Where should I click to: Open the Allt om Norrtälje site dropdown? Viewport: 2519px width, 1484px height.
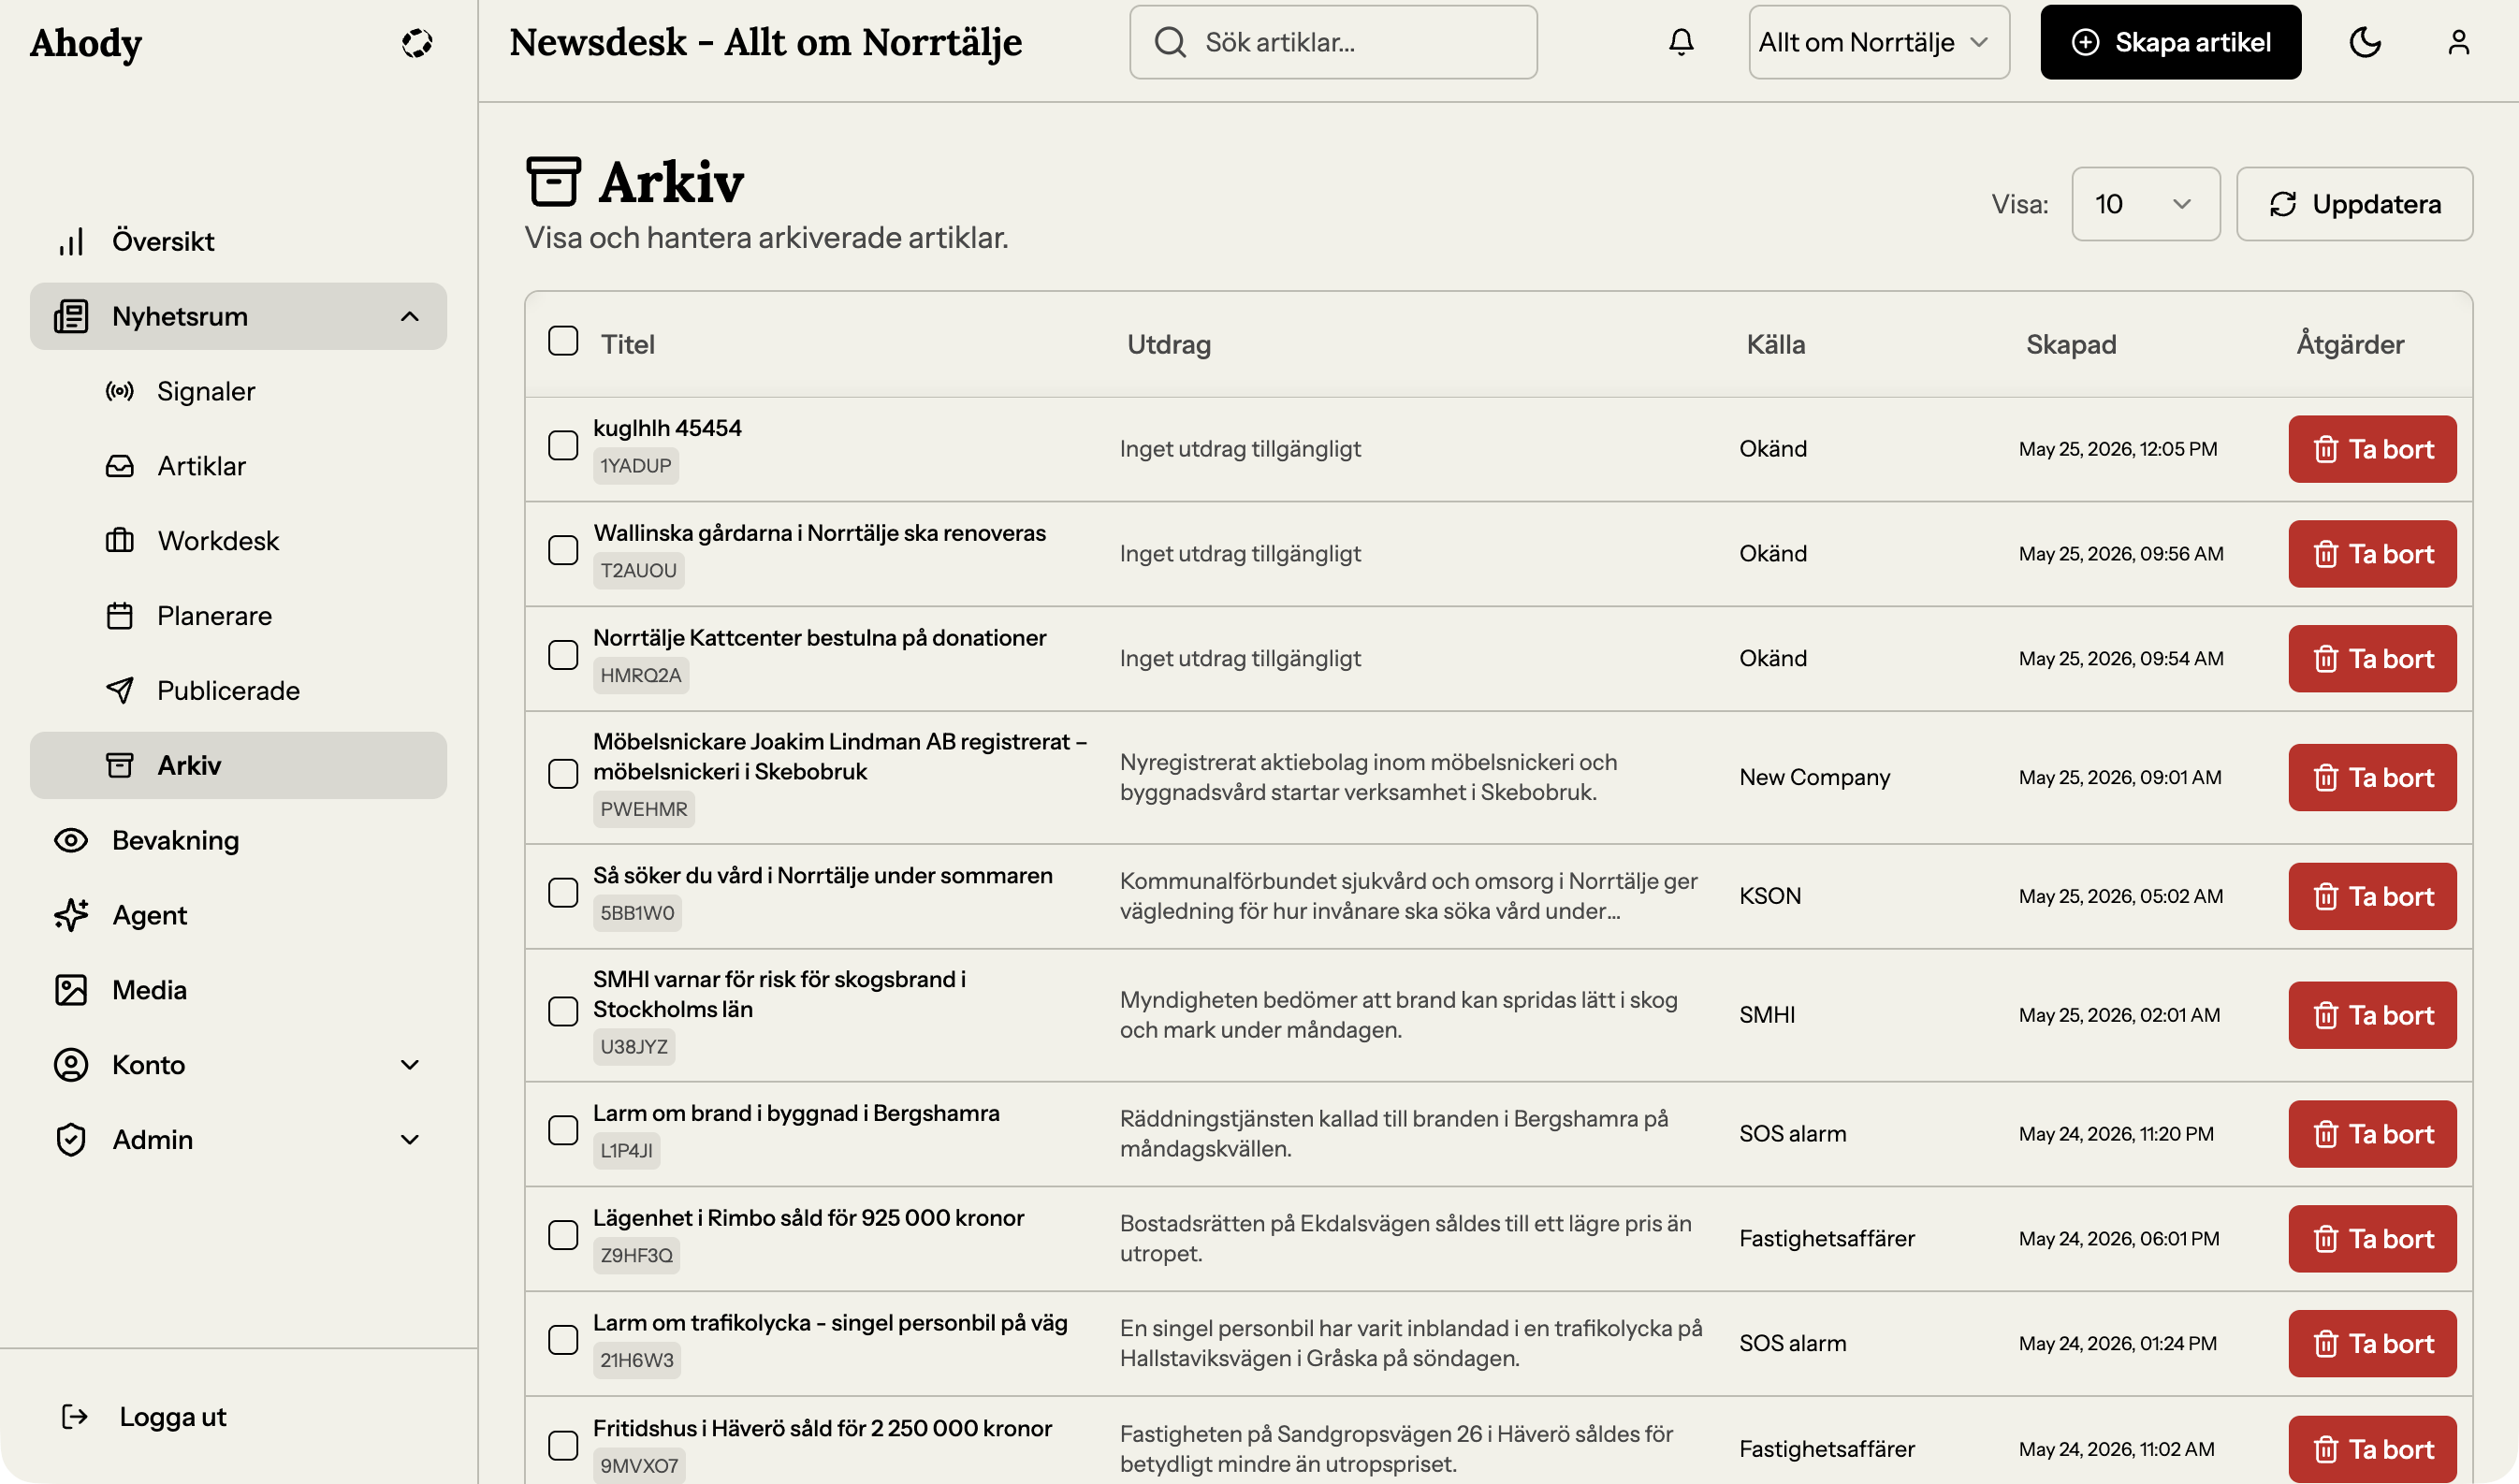point(1878,42)
